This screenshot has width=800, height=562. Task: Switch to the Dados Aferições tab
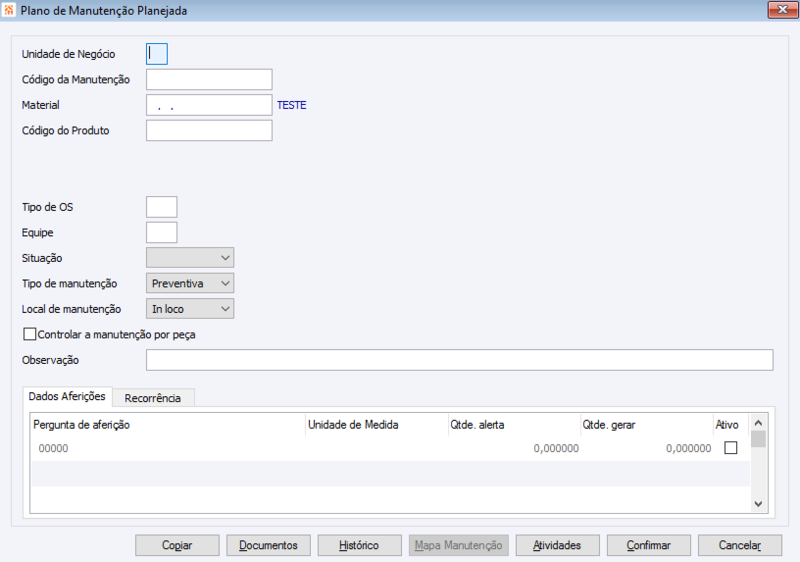67,396
